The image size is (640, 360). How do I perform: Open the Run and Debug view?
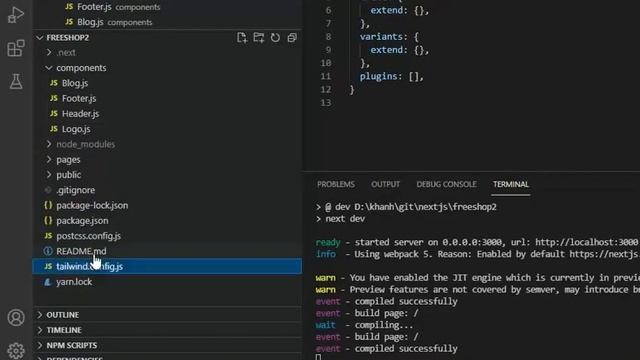16,15
